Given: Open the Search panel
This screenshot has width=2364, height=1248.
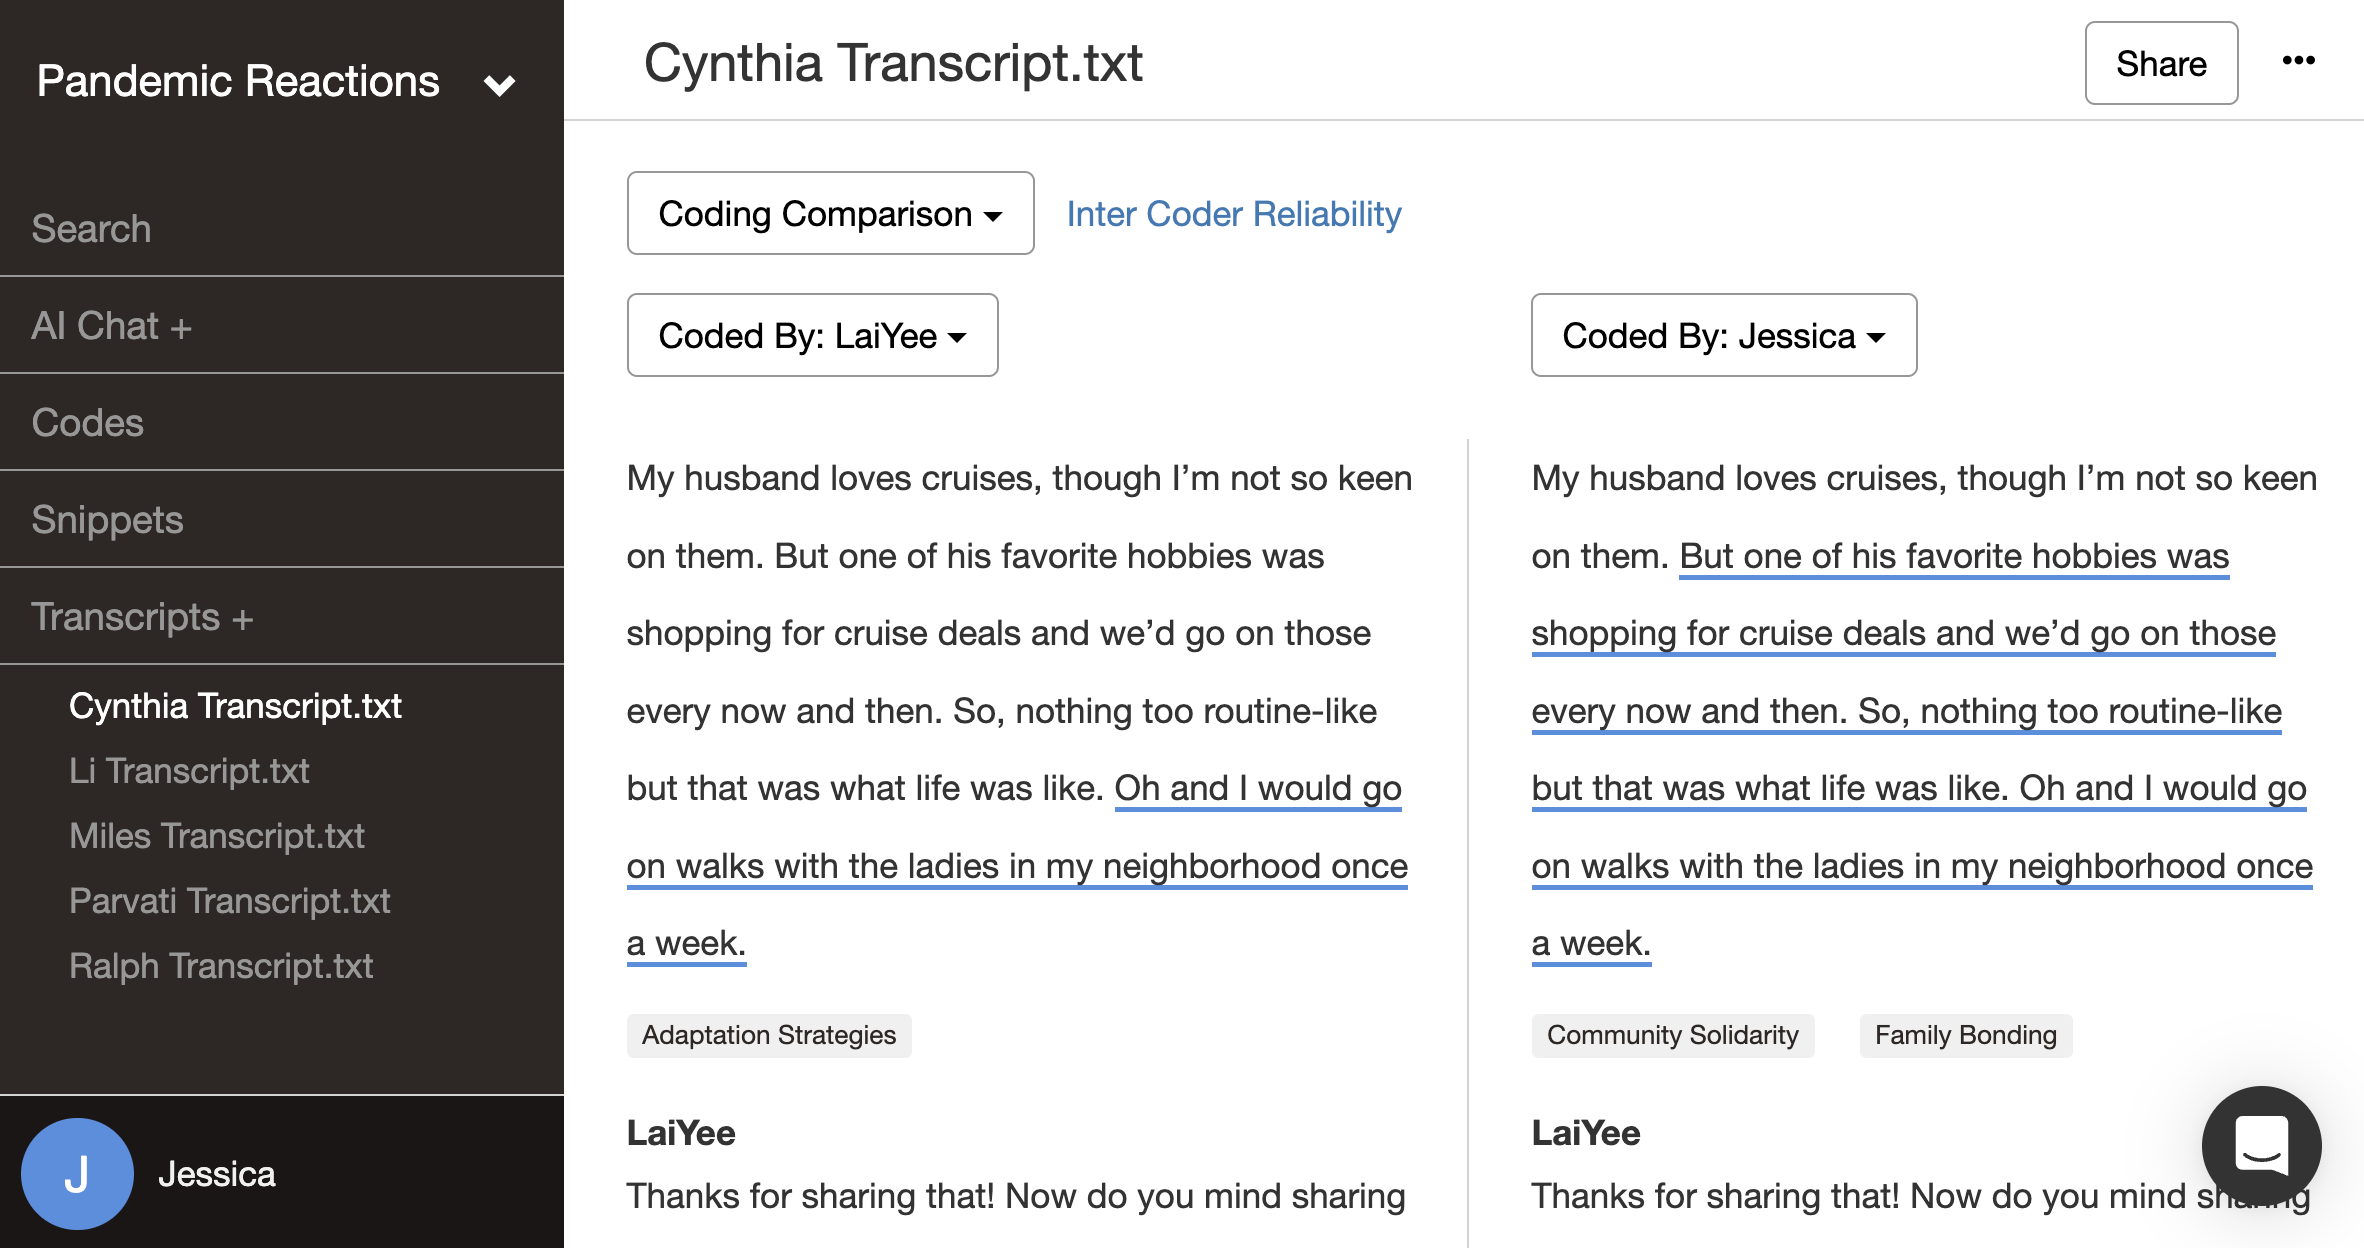Looking at the screenshot, I should tap(91, 228).
